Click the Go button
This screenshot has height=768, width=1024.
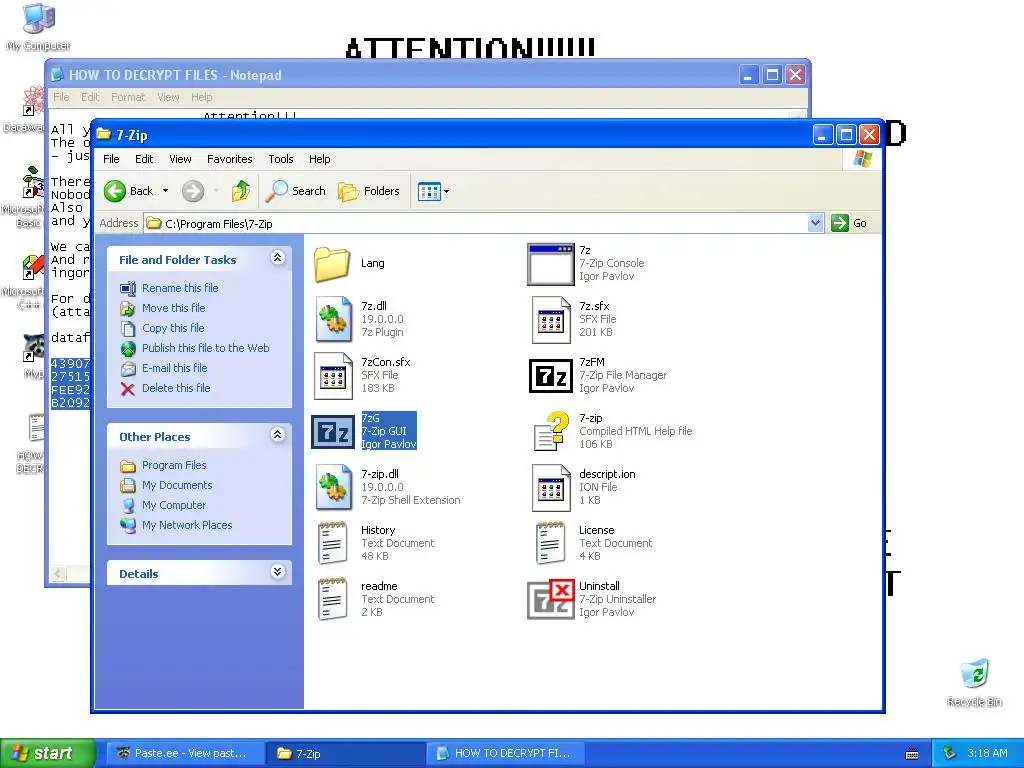coord(849,223)
